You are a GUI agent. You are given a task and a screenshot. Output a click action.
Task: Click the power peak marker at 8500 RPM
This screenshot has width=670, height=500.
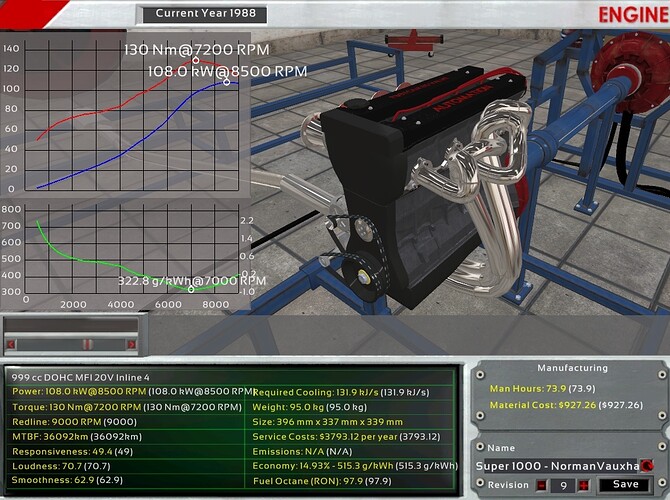click(227, 81)
